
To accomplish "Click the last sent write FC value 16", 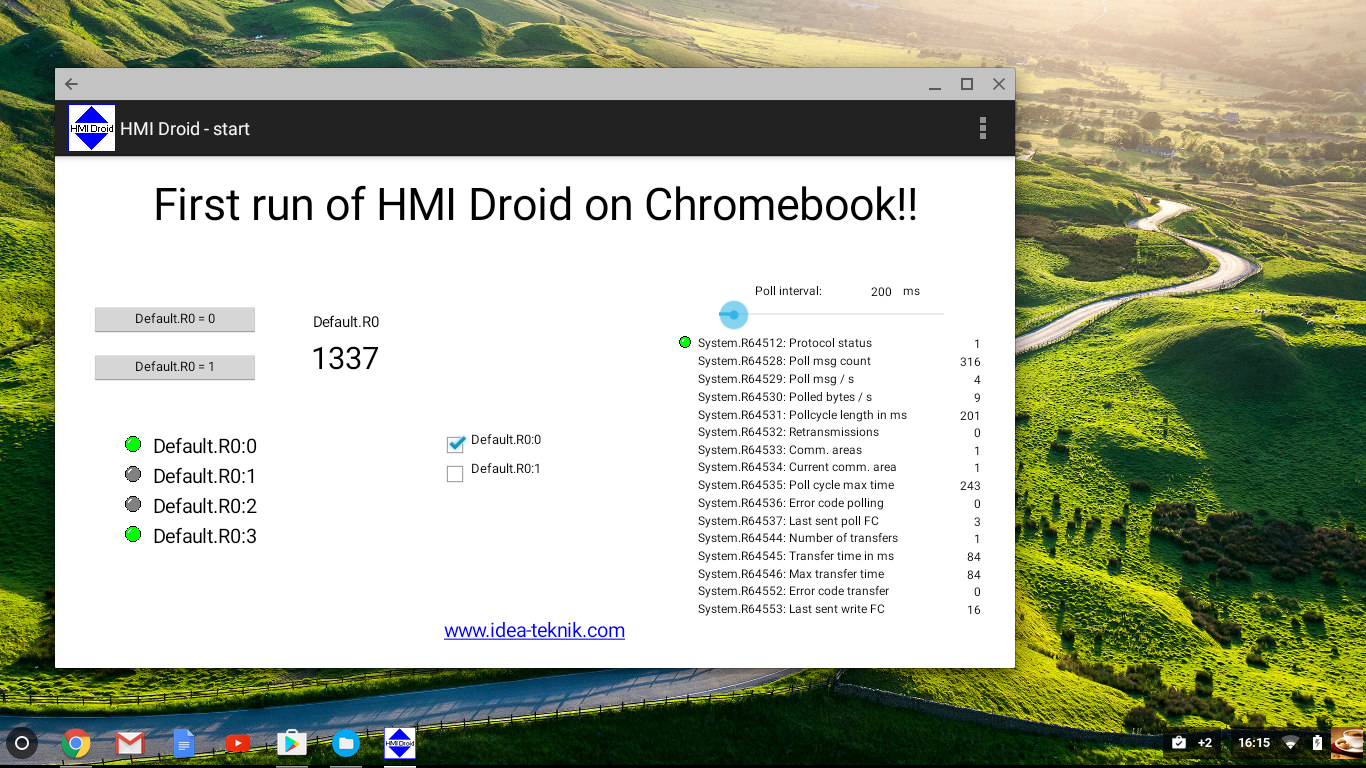I will pos(973,610).
